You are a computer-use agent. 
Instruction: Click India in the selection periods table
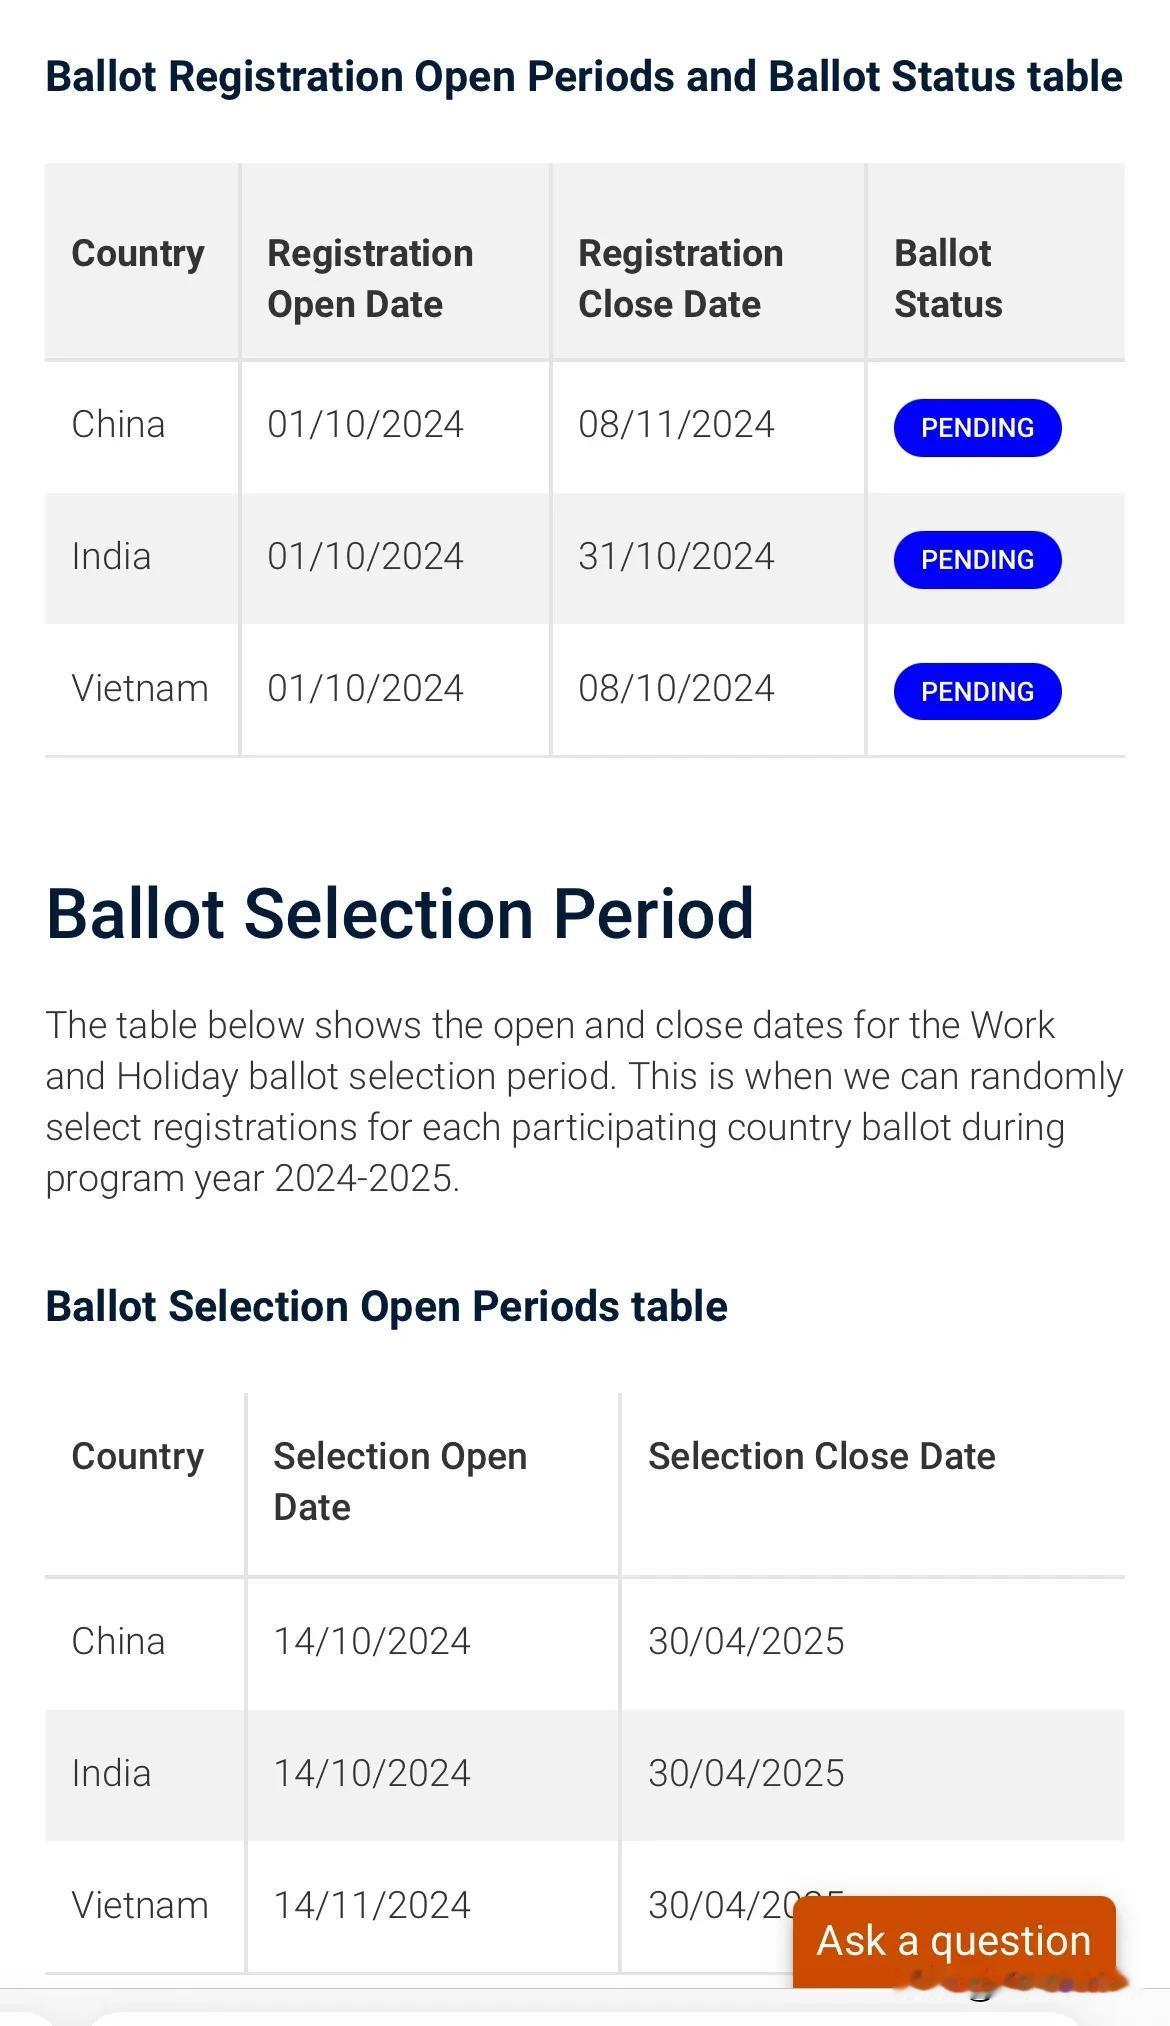111,1774
